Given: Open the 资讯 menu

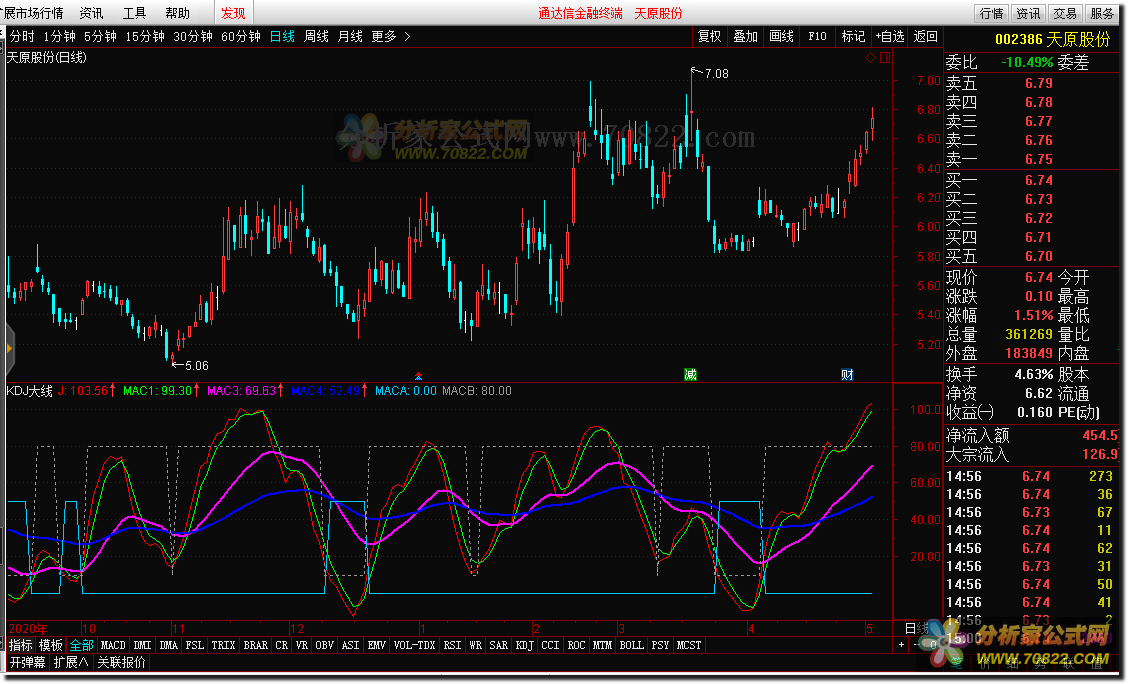Looking at the screenshot, I should (91, 13).
